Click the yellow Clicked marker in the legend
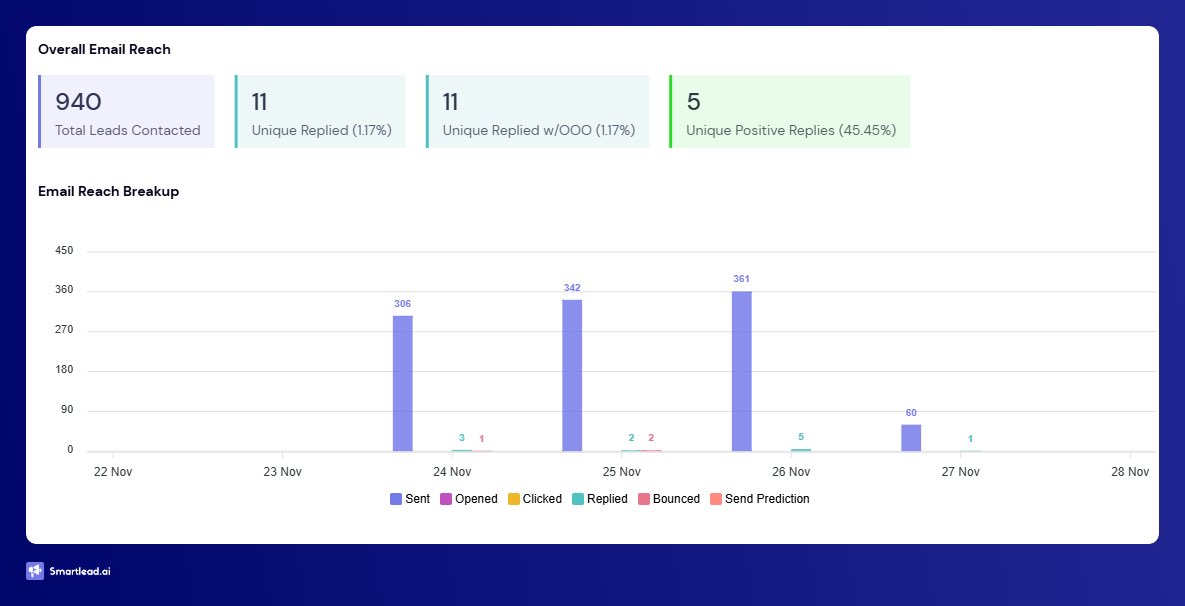 click(514, 499)
